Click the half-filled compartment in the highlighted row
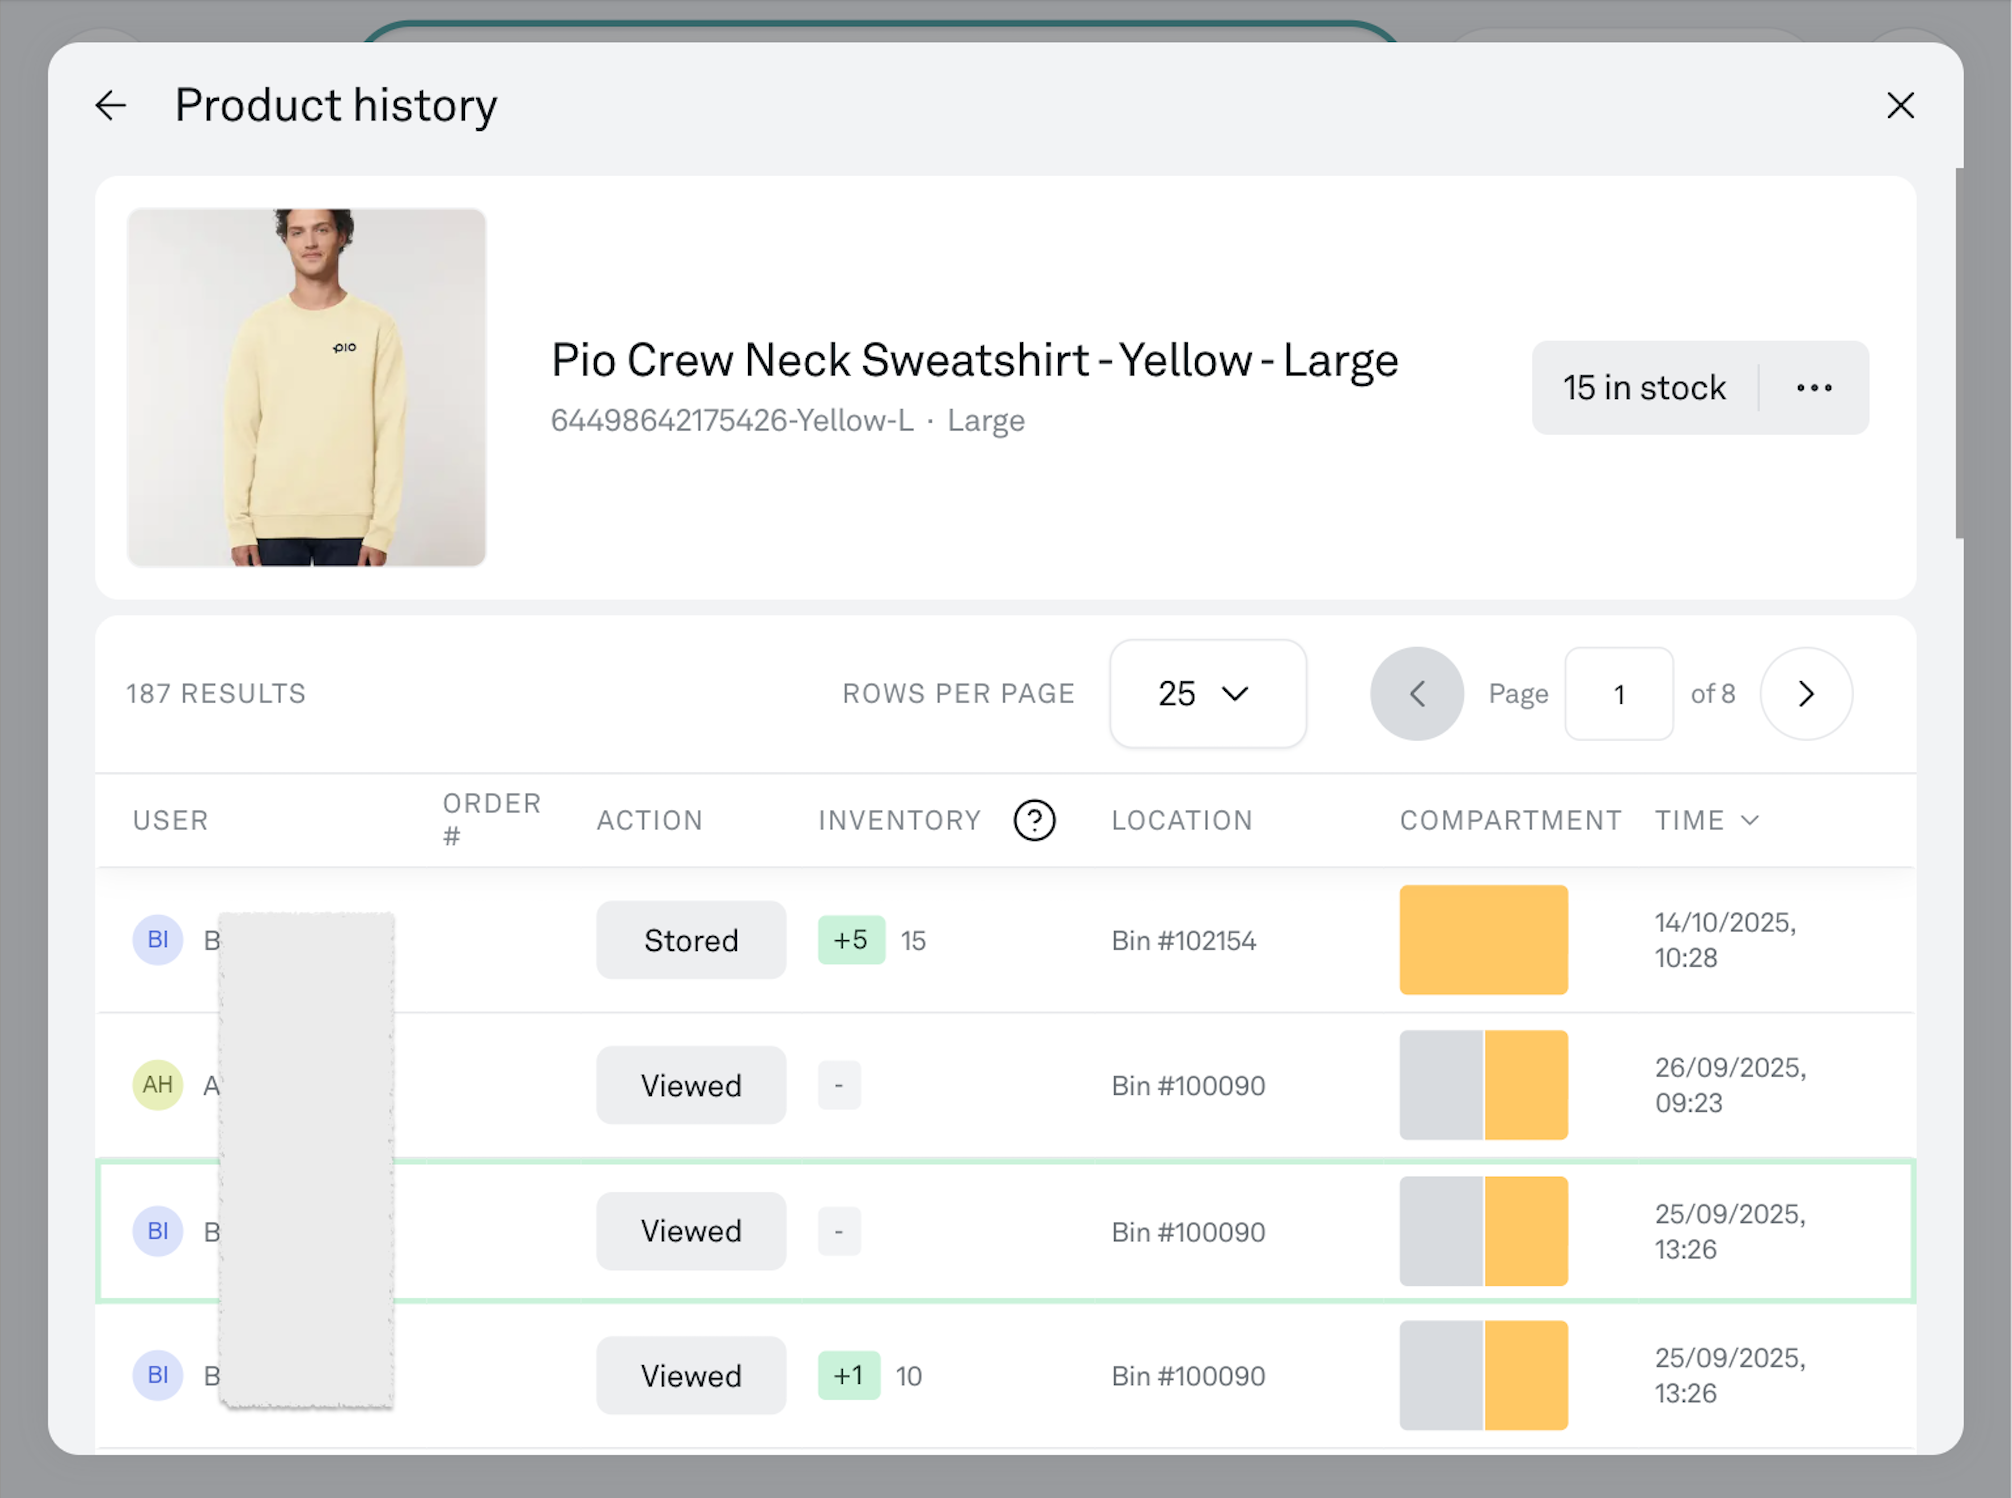2012x1498 pixels. coord(1483,1231)
